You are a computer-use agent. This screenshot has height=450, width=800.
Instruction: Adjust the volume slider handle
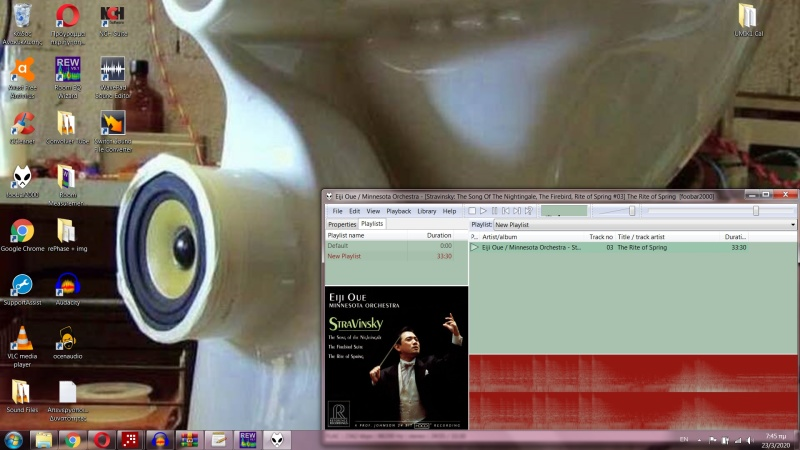tap(632, 211)
